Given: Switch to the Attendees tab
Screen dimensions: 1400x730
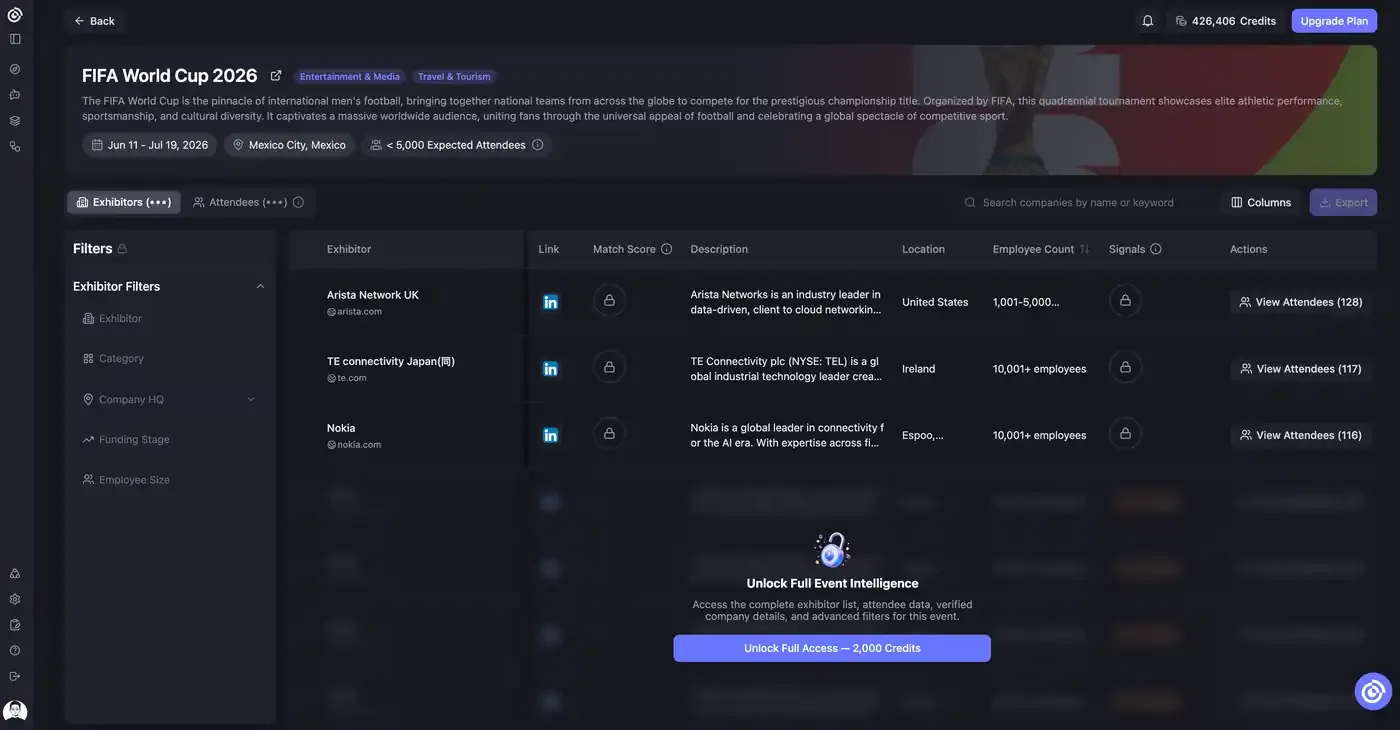Looking at the screenshot, I should click(x=240, y=202).
